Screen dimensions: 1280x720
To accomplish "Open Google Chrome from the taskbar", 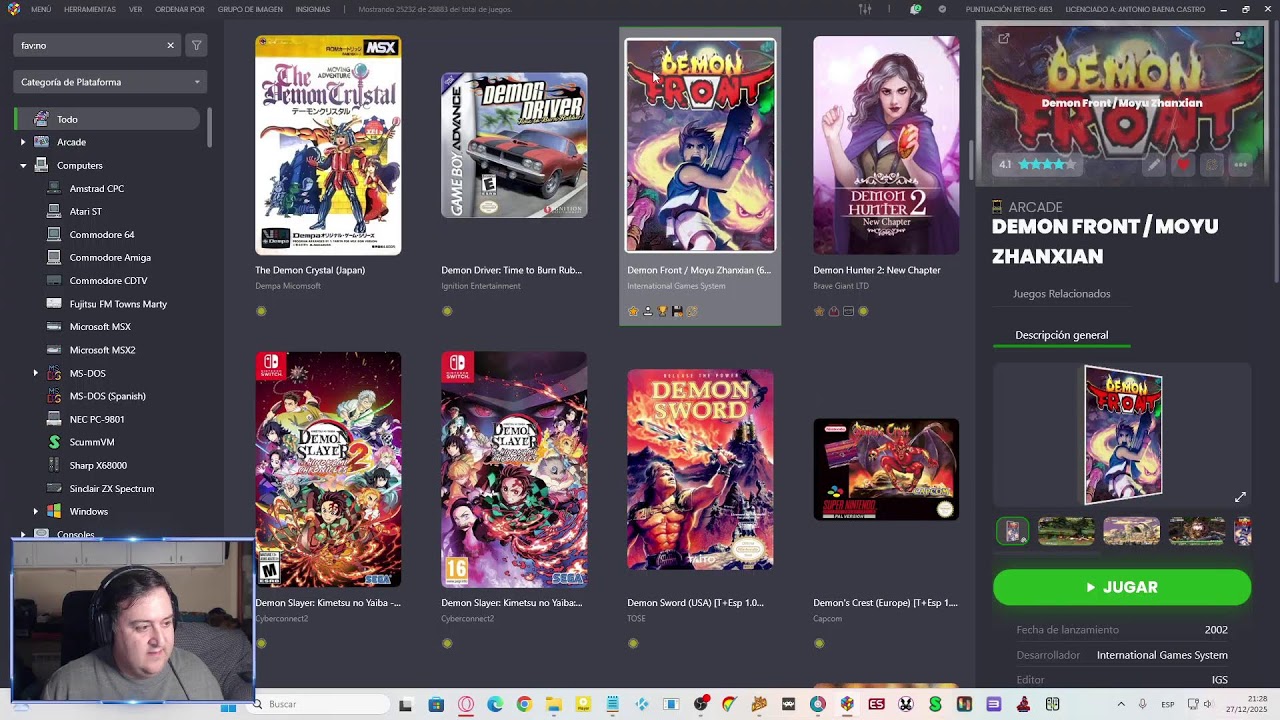I will [524, 704].
